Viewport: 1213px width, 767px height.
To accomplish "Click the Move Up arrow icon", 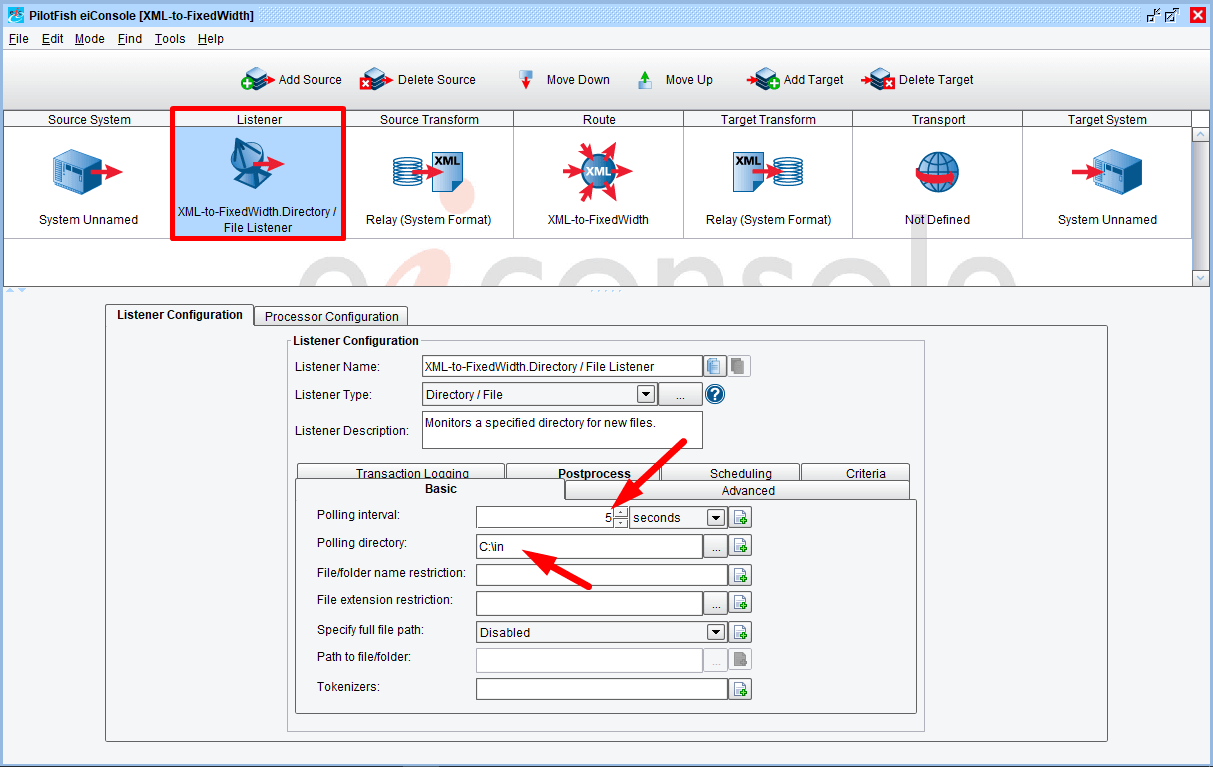I will pyautogui.click(x=645, y=80).
